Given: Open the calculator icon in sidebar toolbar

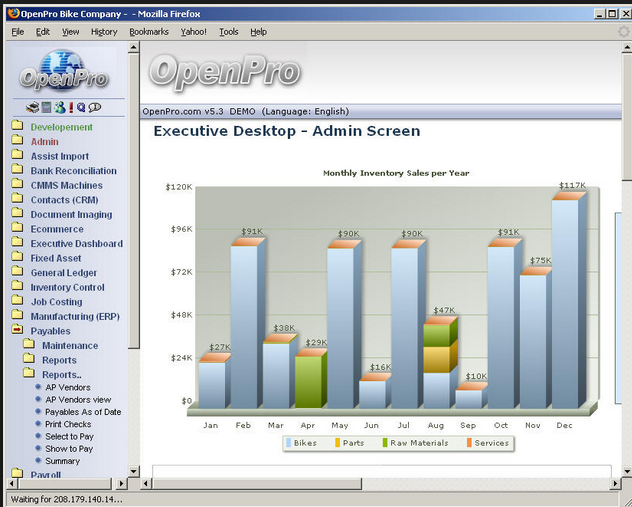Looking at the screenshot, I should click(x=46, y=107).
